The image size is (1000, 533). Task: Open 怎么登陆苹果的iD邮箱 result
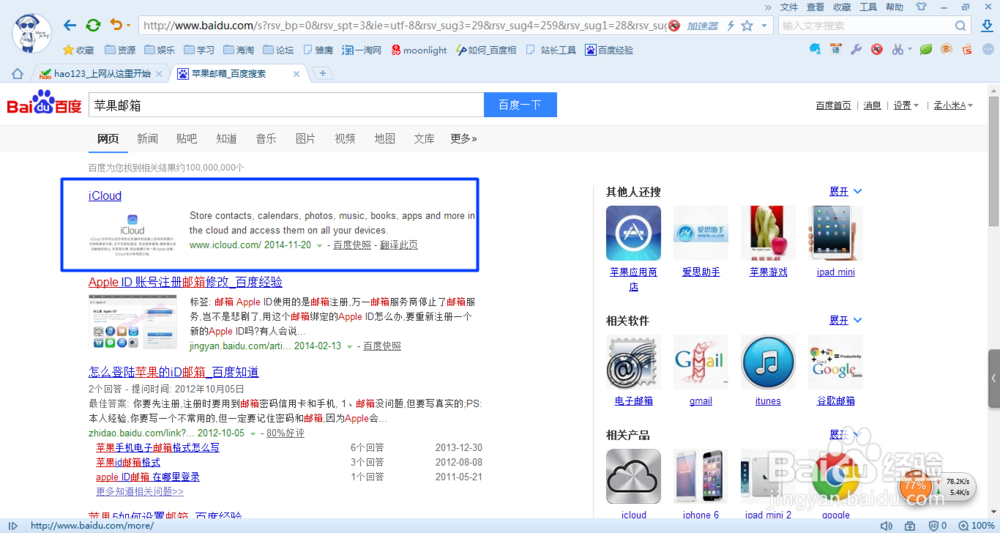coord(173,372)
